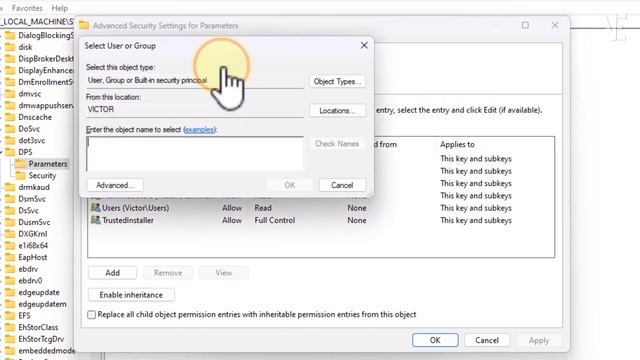The image size is (640, 360).
Task: Click the folder icon beside disk key
Action: click(x=10, y=47)
